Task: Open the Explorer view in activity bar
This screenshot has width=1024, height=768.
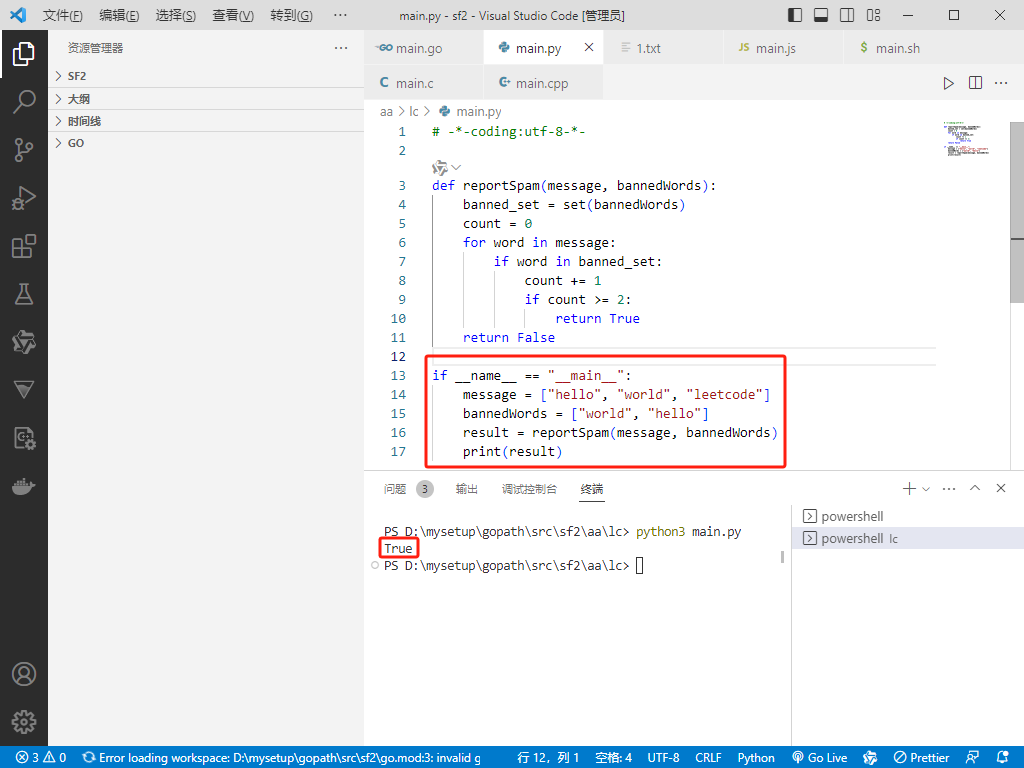Action: 24,54
